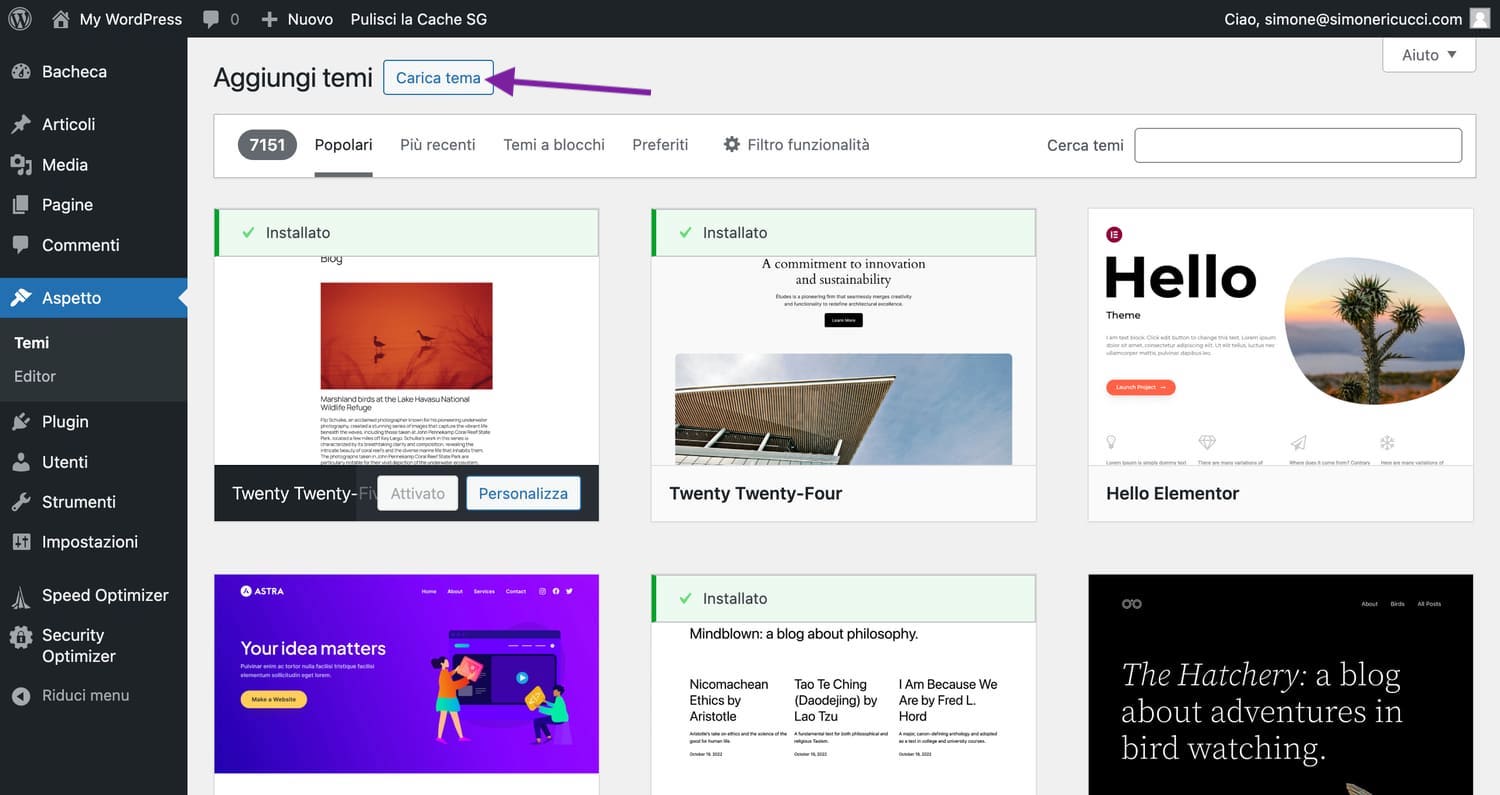The image size is (1500, 795).
Task: Open the Nuovo menu in admin bar
Action: pyautogui.click(x=297, y=19)
